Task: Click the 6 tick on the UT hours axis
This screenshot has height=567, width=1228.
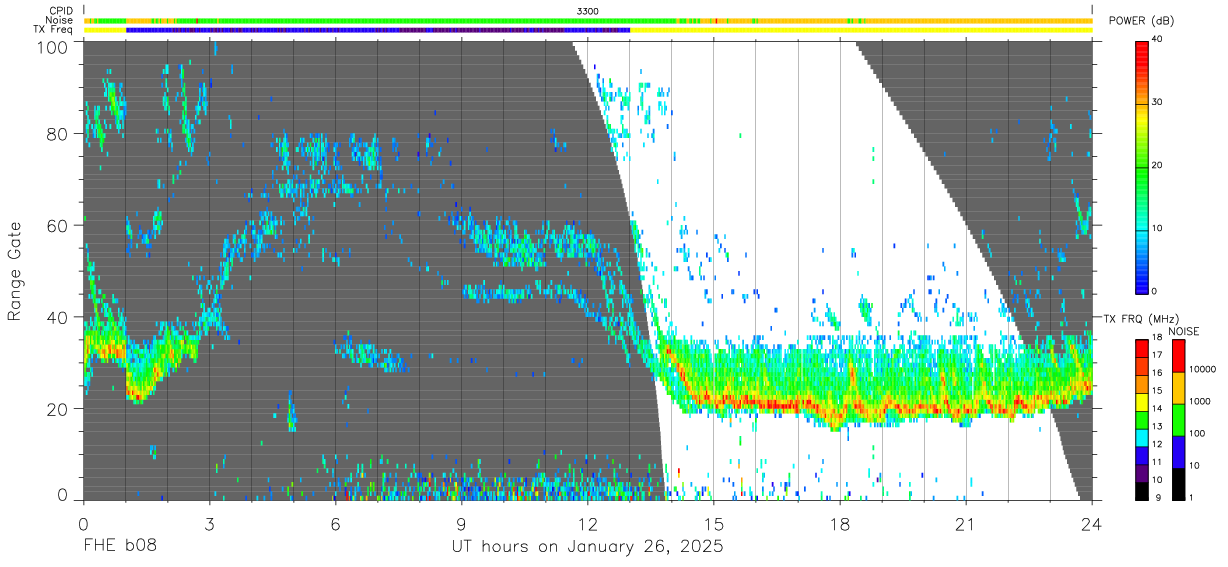Action: [335, 523]
